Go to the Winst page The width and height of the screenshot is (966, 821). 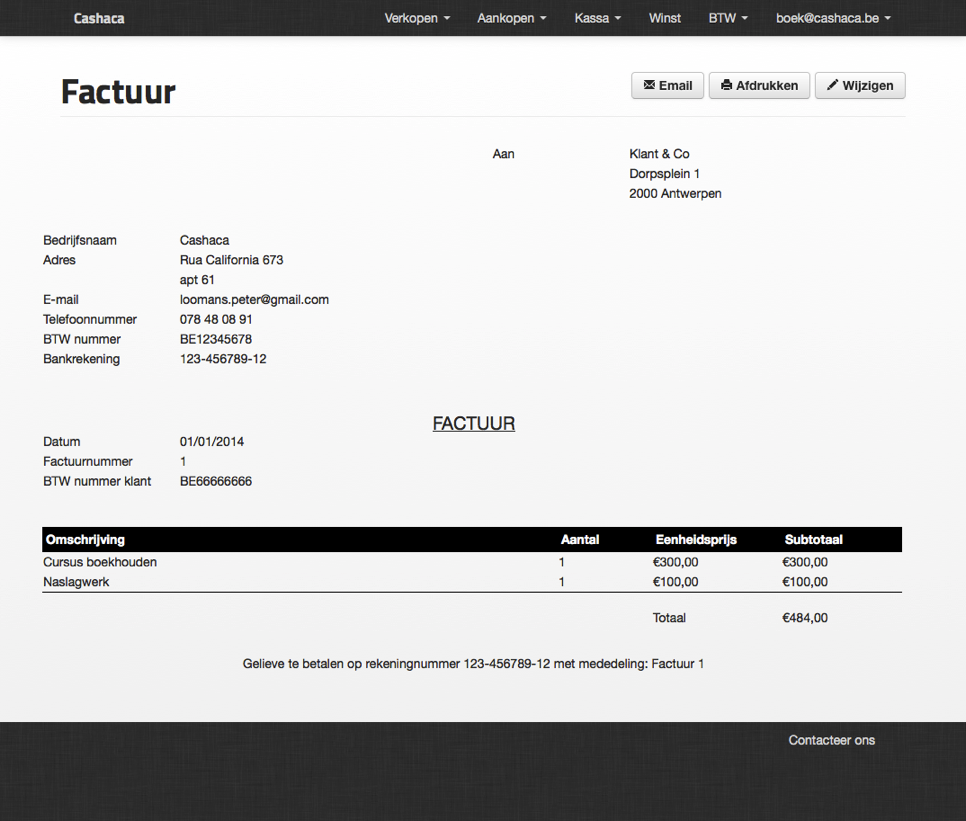click(x=665, y=18)
